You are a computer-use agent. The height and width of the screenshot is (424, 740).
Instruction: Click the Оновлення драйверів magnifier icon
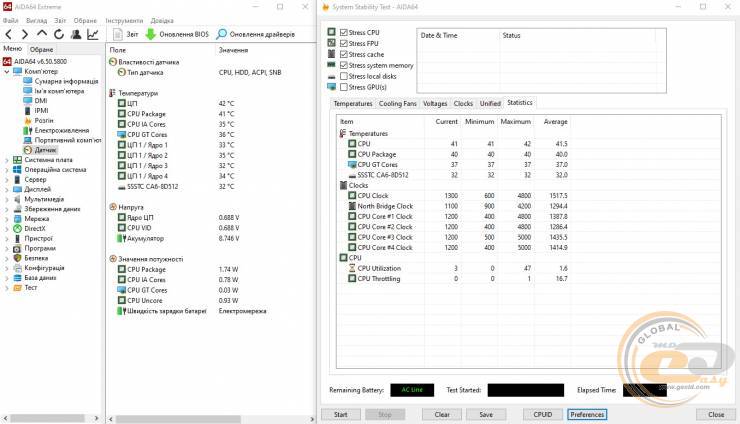tap(221, 34)
